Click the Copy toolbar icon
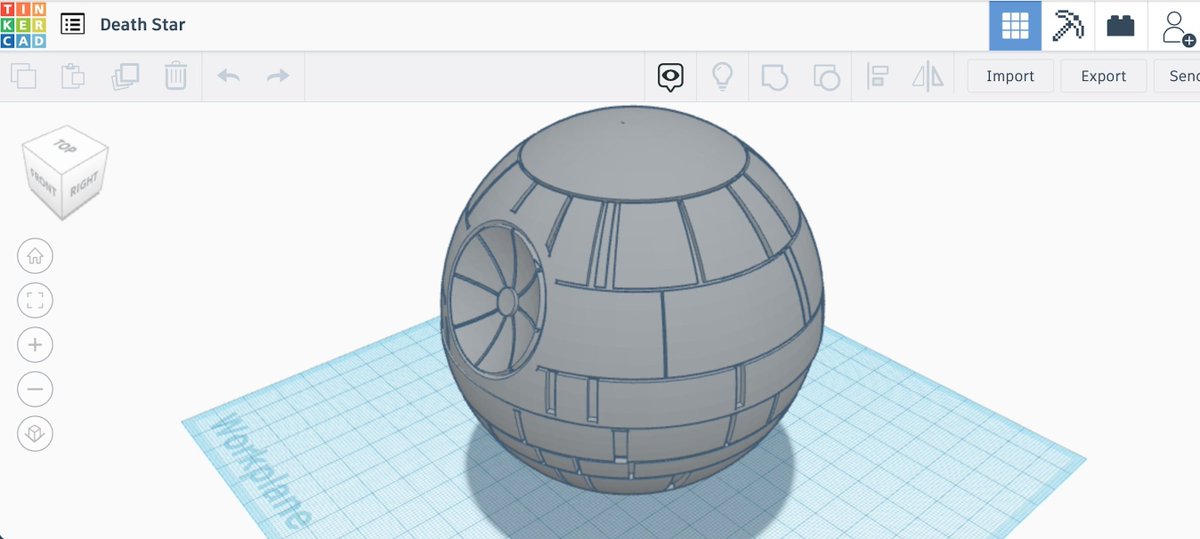This screenshot has width=1200, height=539. point(24,76)
